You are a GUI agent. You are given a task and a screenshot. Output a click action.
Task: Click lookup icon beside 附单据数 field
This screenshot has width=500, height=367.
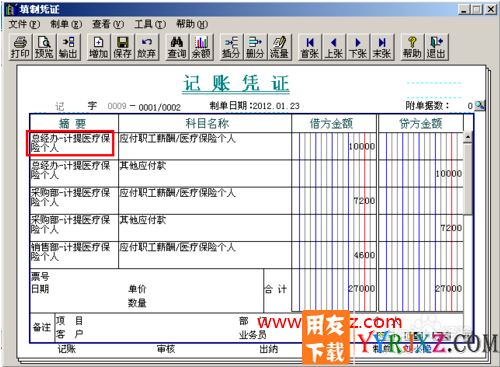(480, 106)
